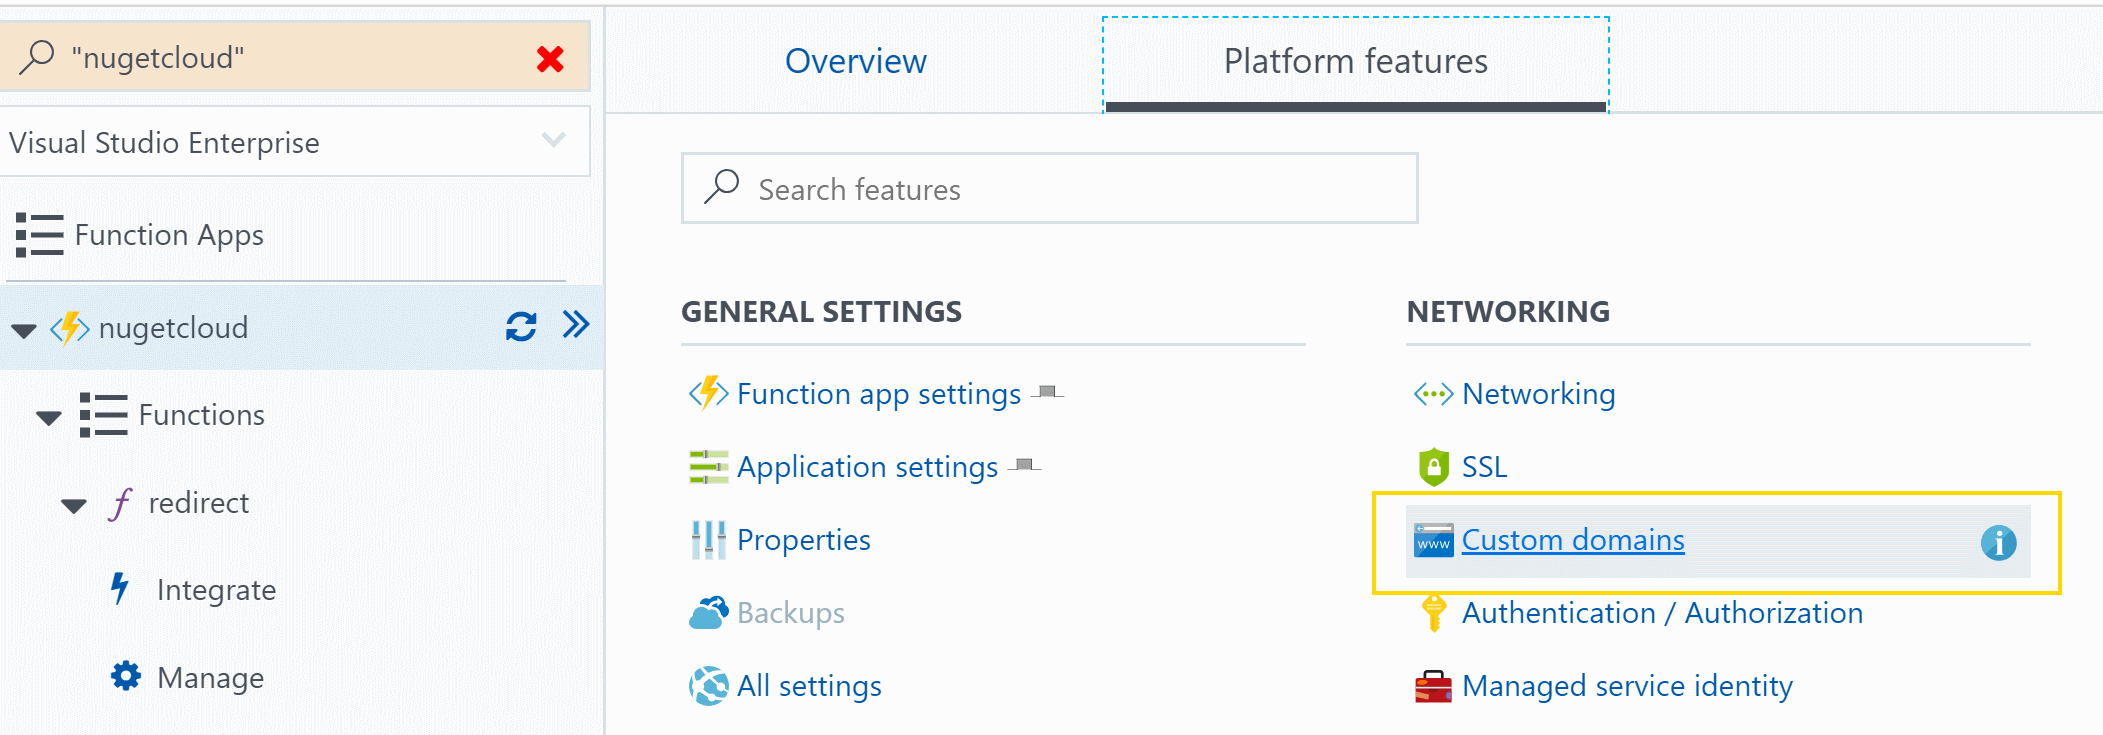2103x735 pixels.
Task: Open the Visual Studio Enterprise subscription dropdown
Action: coord(295,142)
